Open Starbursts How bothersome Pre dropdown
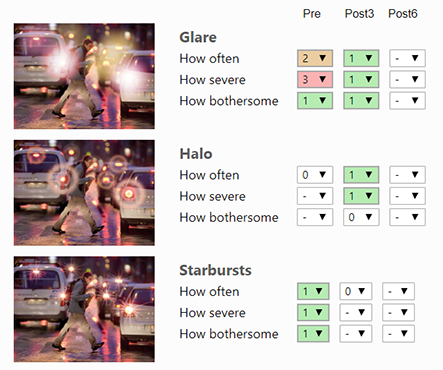Image resolution: width=443 pixels, height=370 pixels. point(313,334)
